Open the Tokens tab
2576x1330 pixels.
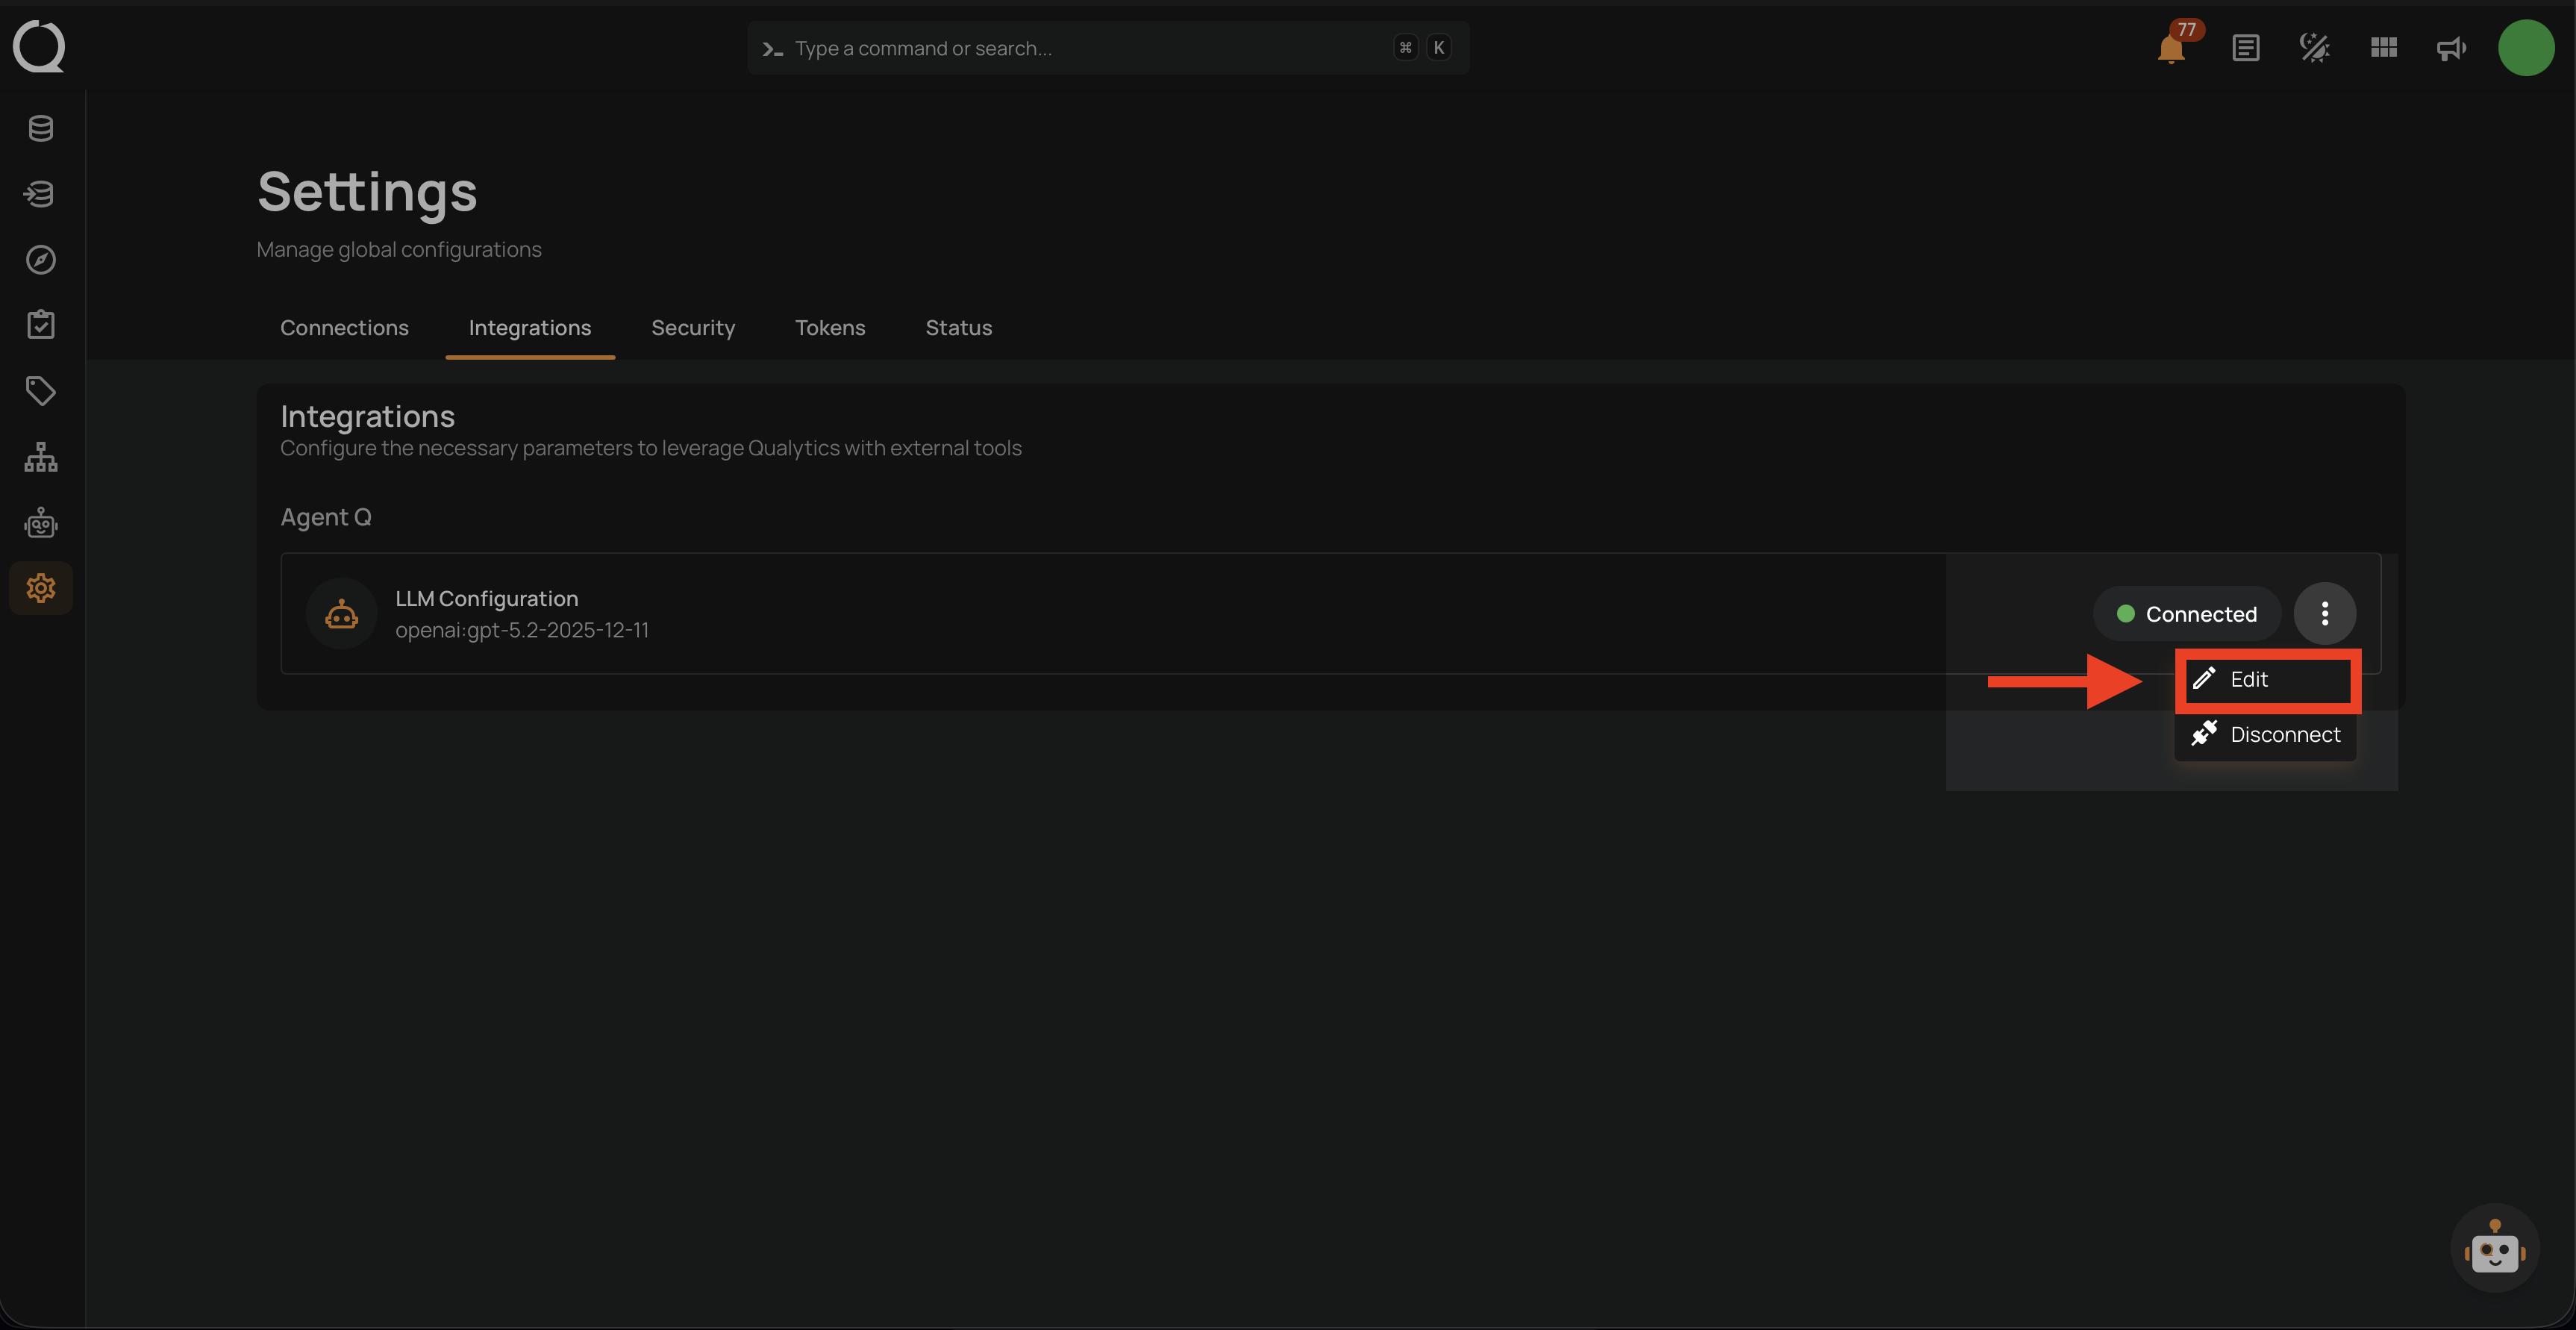click(x=830, y=328)
